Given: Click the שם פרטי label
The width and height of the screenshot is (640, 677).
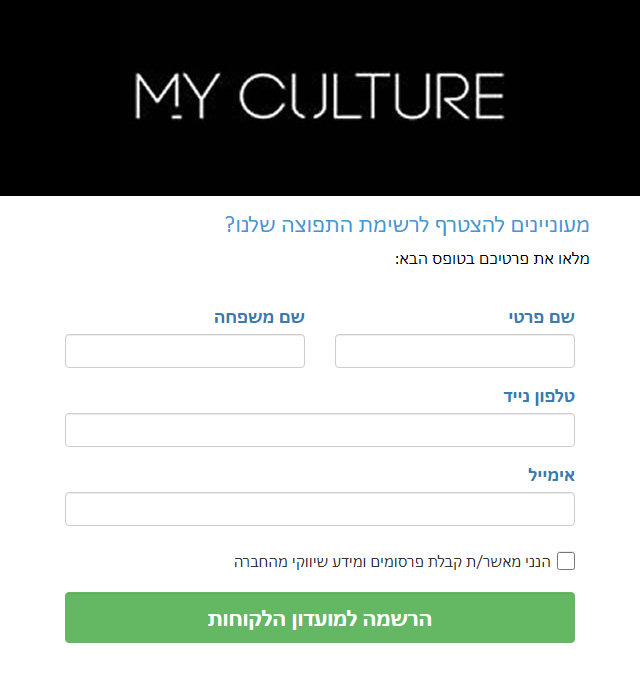Looking at the screenshot, I should [542, 317].
